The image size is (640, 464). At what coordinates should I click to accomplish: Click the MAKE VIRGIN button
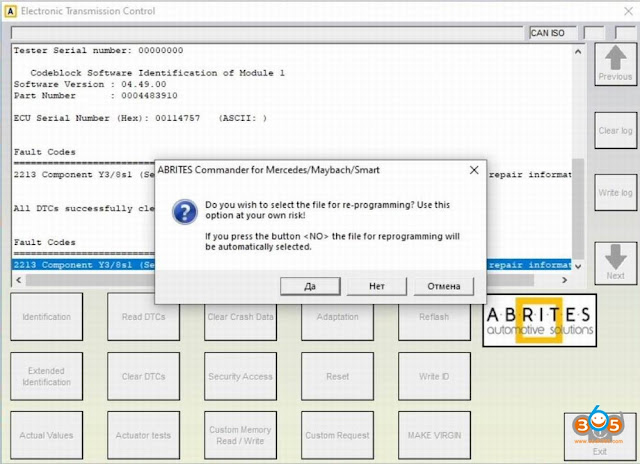click(x=434, y=435)
